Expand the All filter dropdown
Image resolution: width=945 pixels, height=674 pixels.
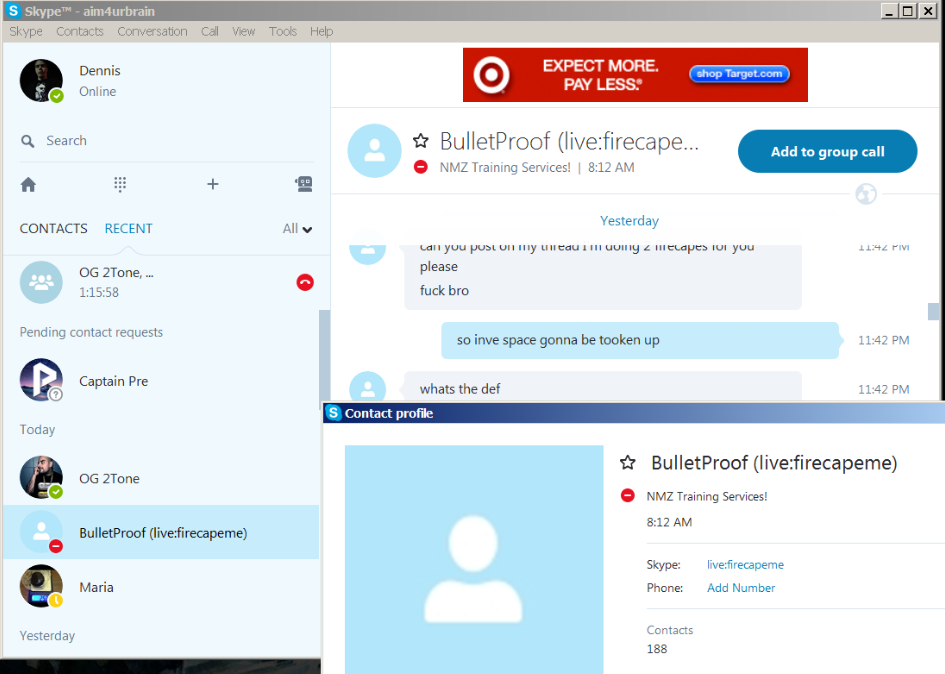coord(297,228)
